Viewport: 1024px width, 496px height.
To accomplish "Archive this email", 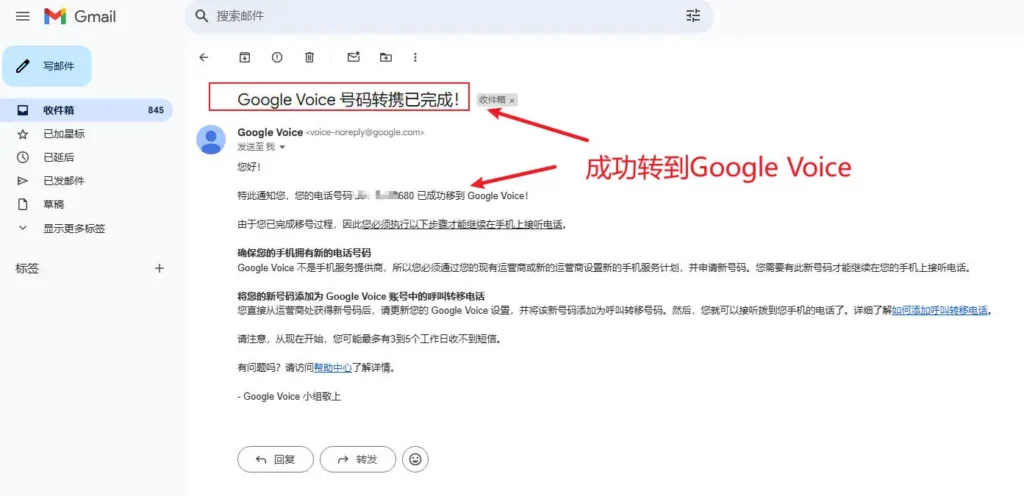I will tap(245, 57).
